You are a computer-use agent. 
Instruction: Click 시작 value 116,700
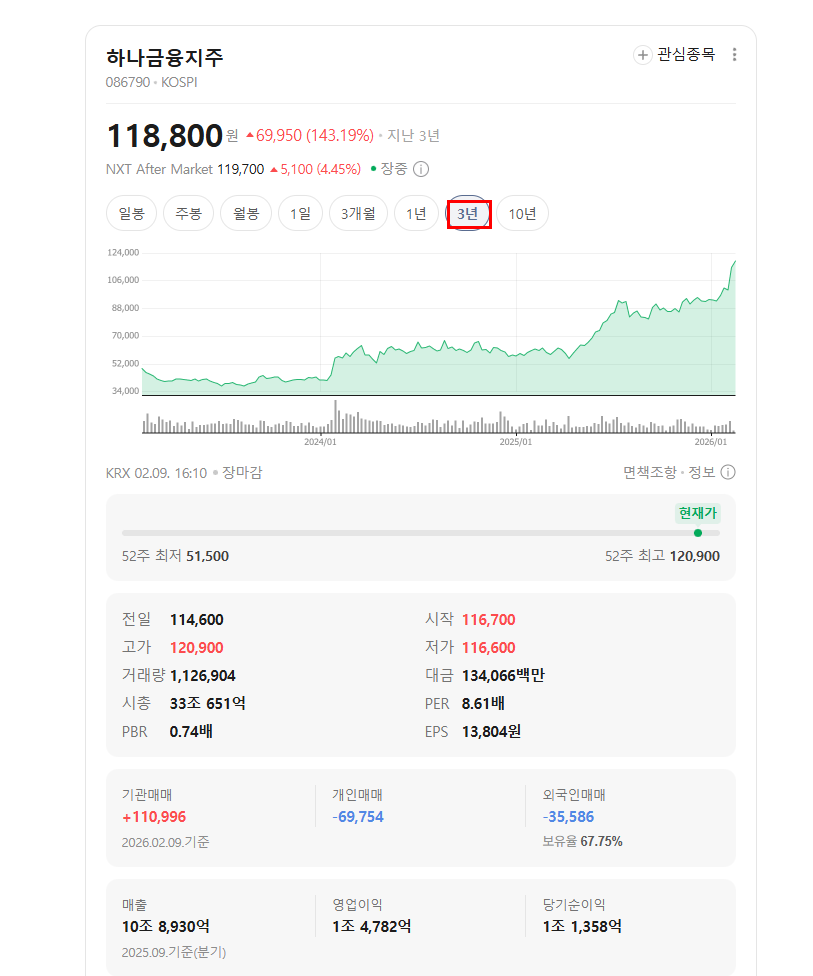point(489,620)
